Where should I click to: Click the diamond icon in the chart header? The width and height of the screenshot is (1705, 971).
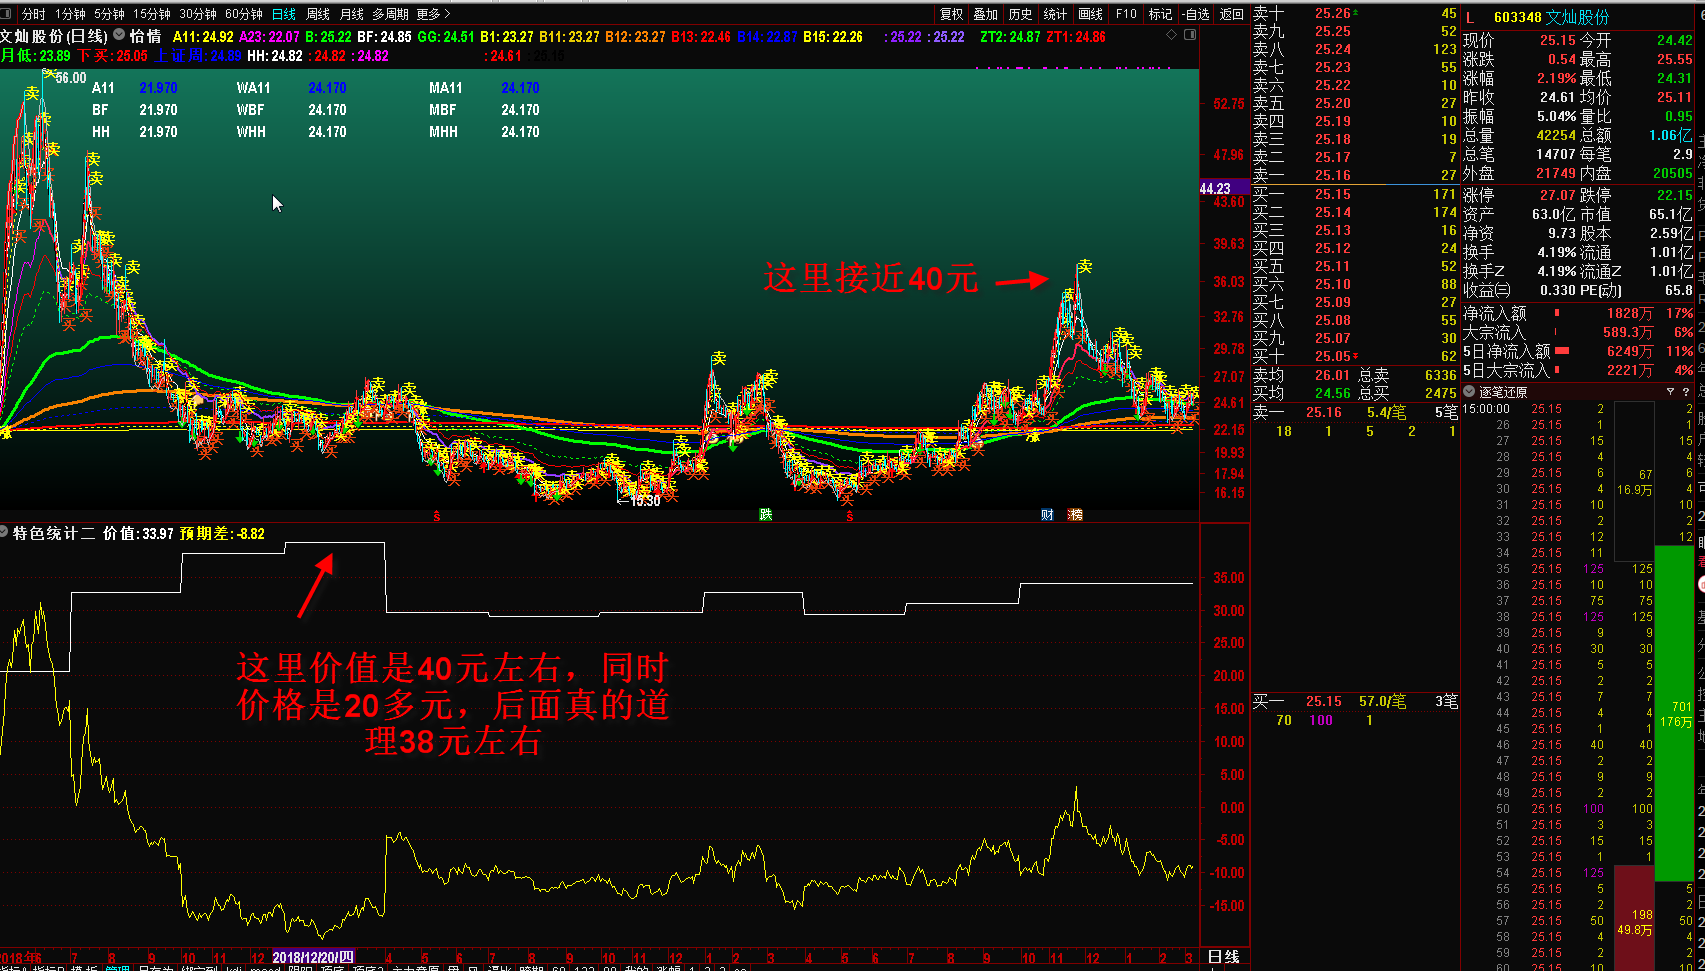pyautogui.click(x=1172, y=35)
